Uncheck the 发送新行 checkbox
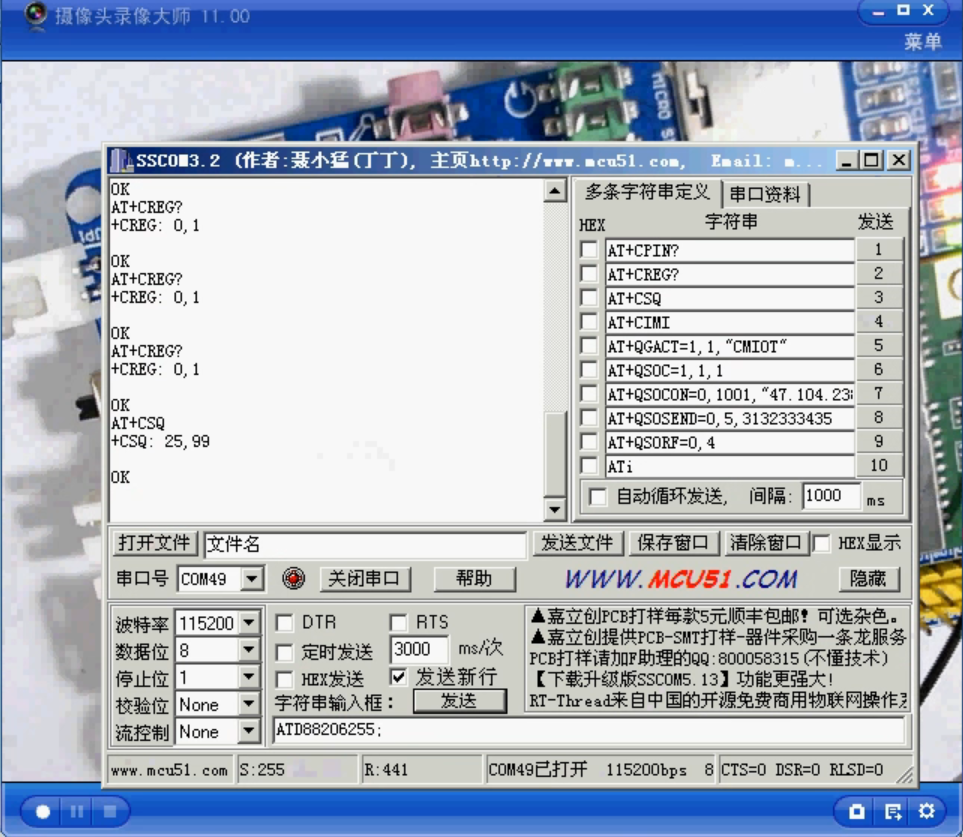This screenshot has width=963, height=837. click(x=398, y=677)
